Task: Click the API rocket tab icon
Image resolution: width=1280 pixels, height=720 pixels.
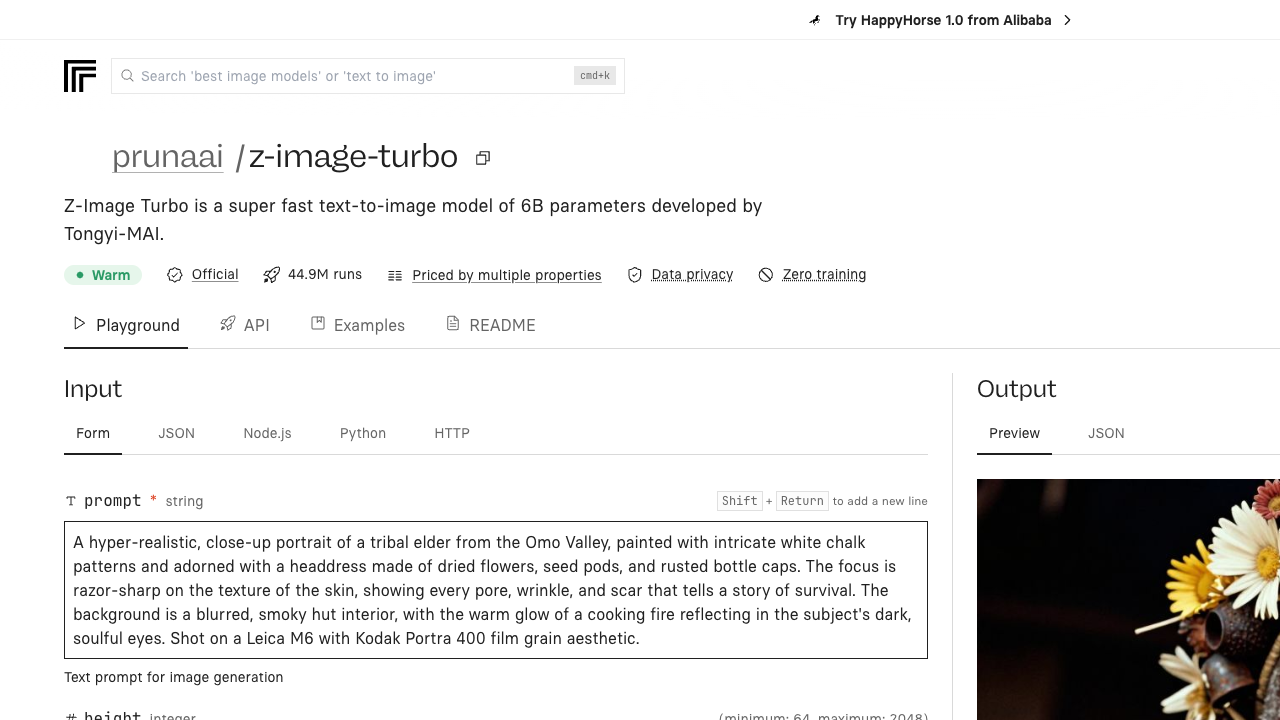Action: (228, 323)
